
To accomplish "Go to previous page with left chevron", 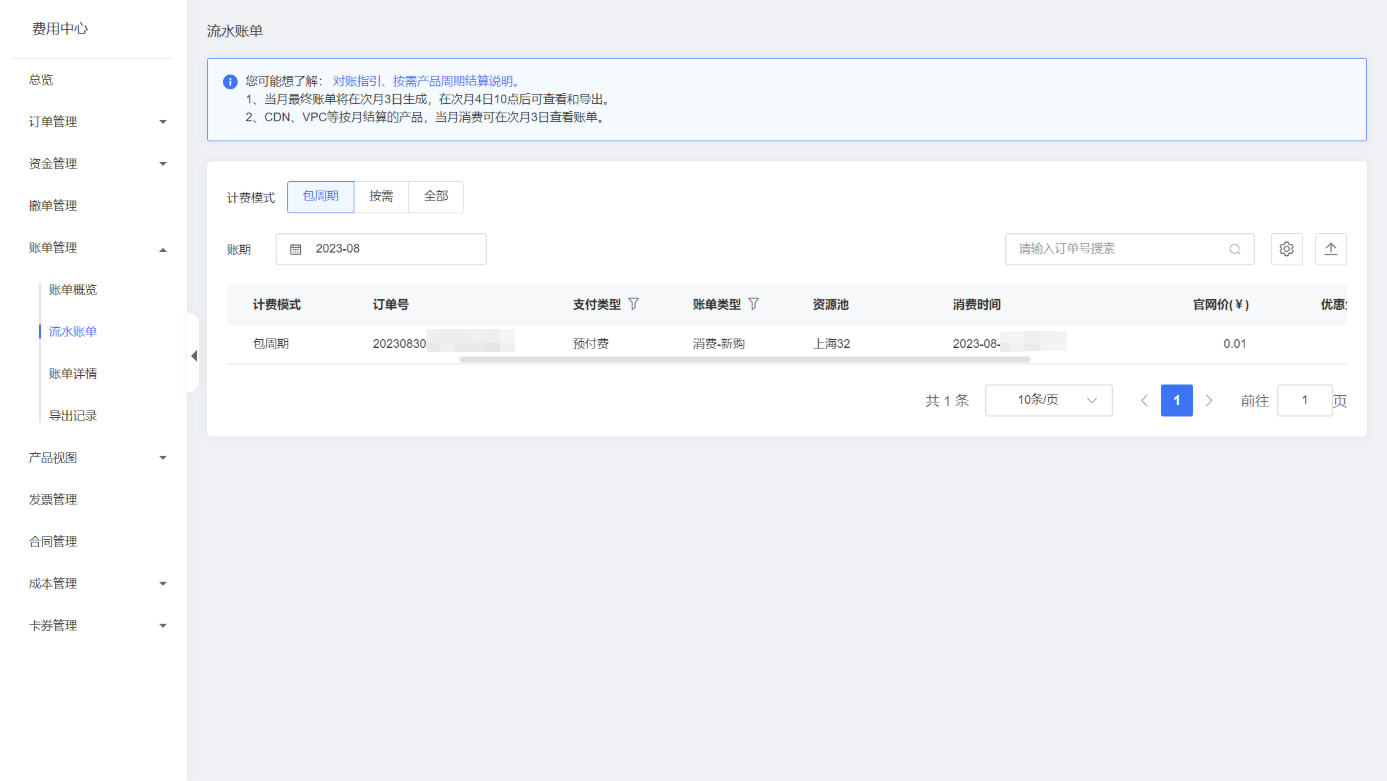I will pos(1144,401).
